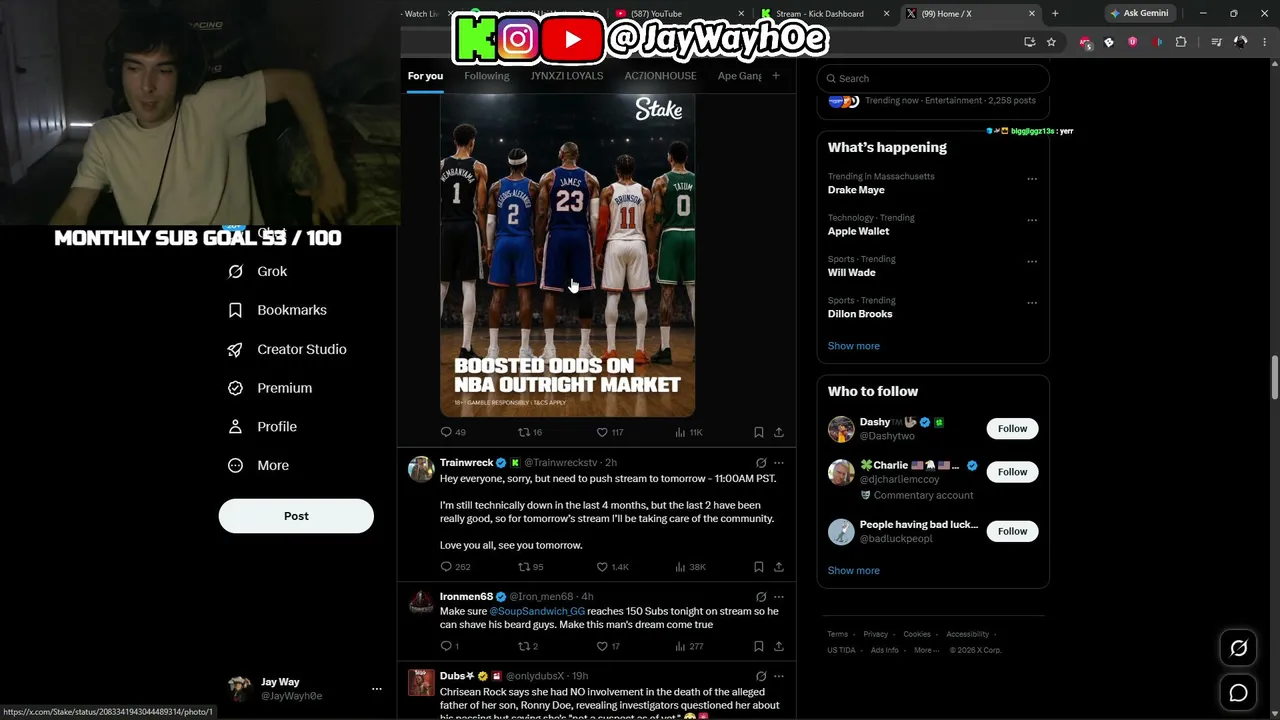Viewport: 1280px width, 720px height.
Task: Follow People having bad luck account
Action: coord(1012,531)
